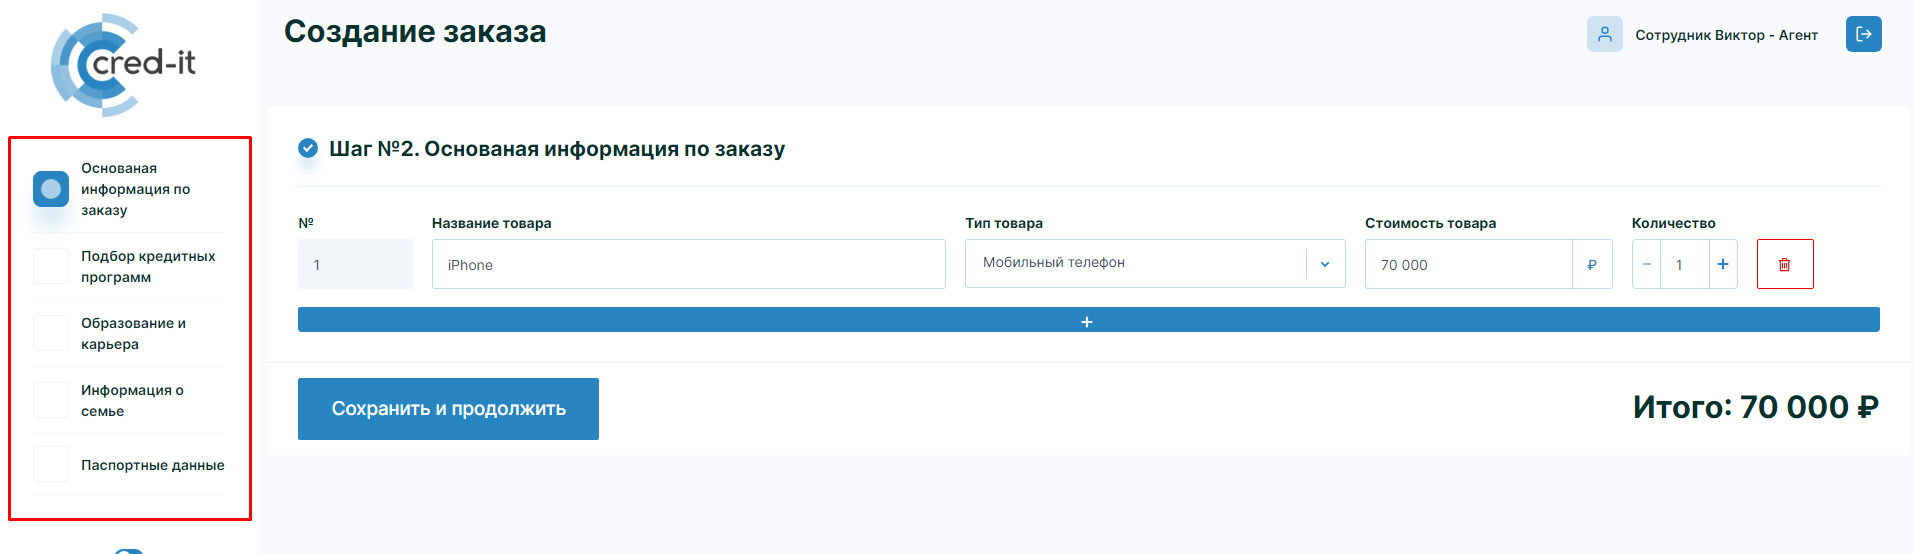Delete the iPhone product row

(x=1784, y=264)
